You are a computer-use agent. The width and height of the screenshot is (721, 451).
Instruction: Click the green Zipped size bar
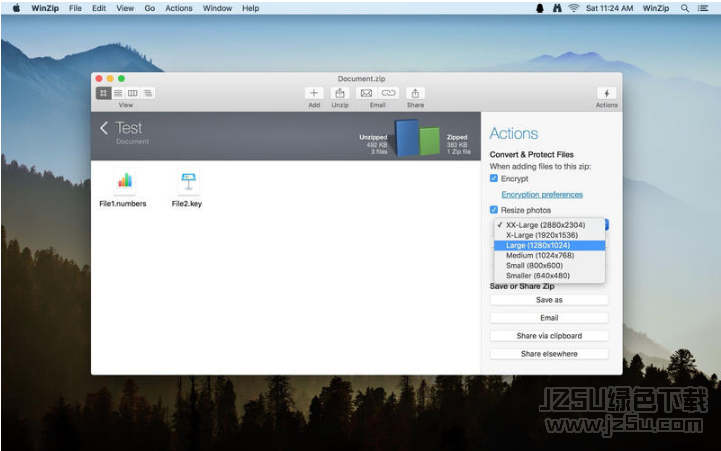pyautogui.click(x=429, y=141)
